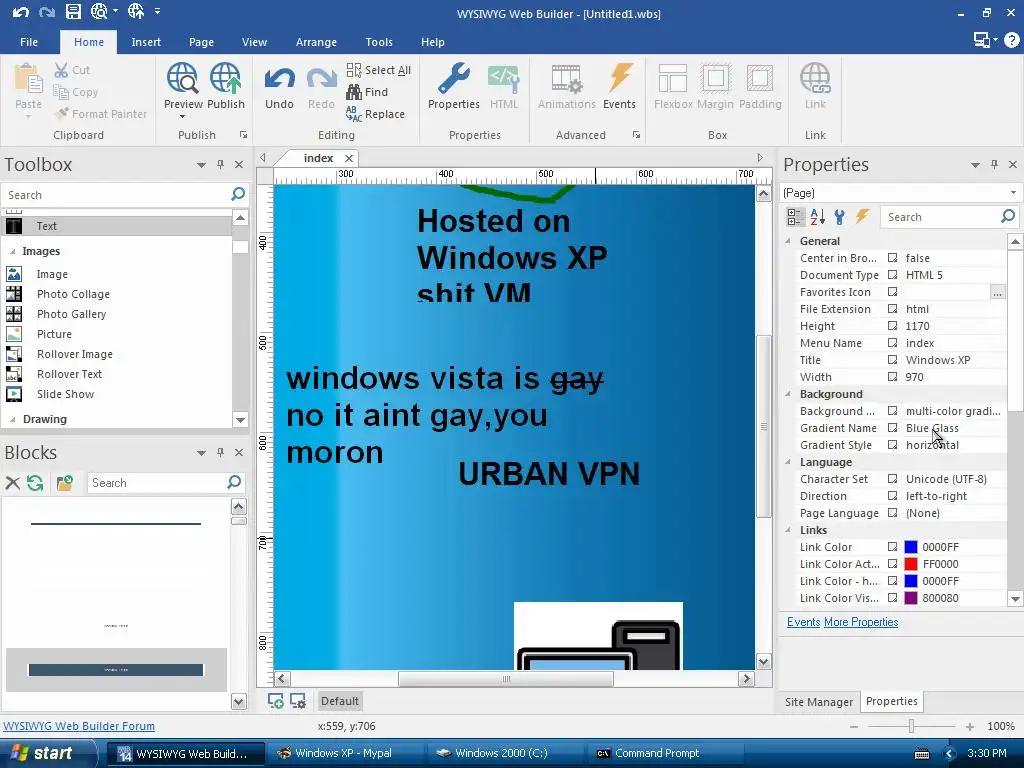1024x768 pixels.
Task: Collapse the General properties section
Action: 788,241
